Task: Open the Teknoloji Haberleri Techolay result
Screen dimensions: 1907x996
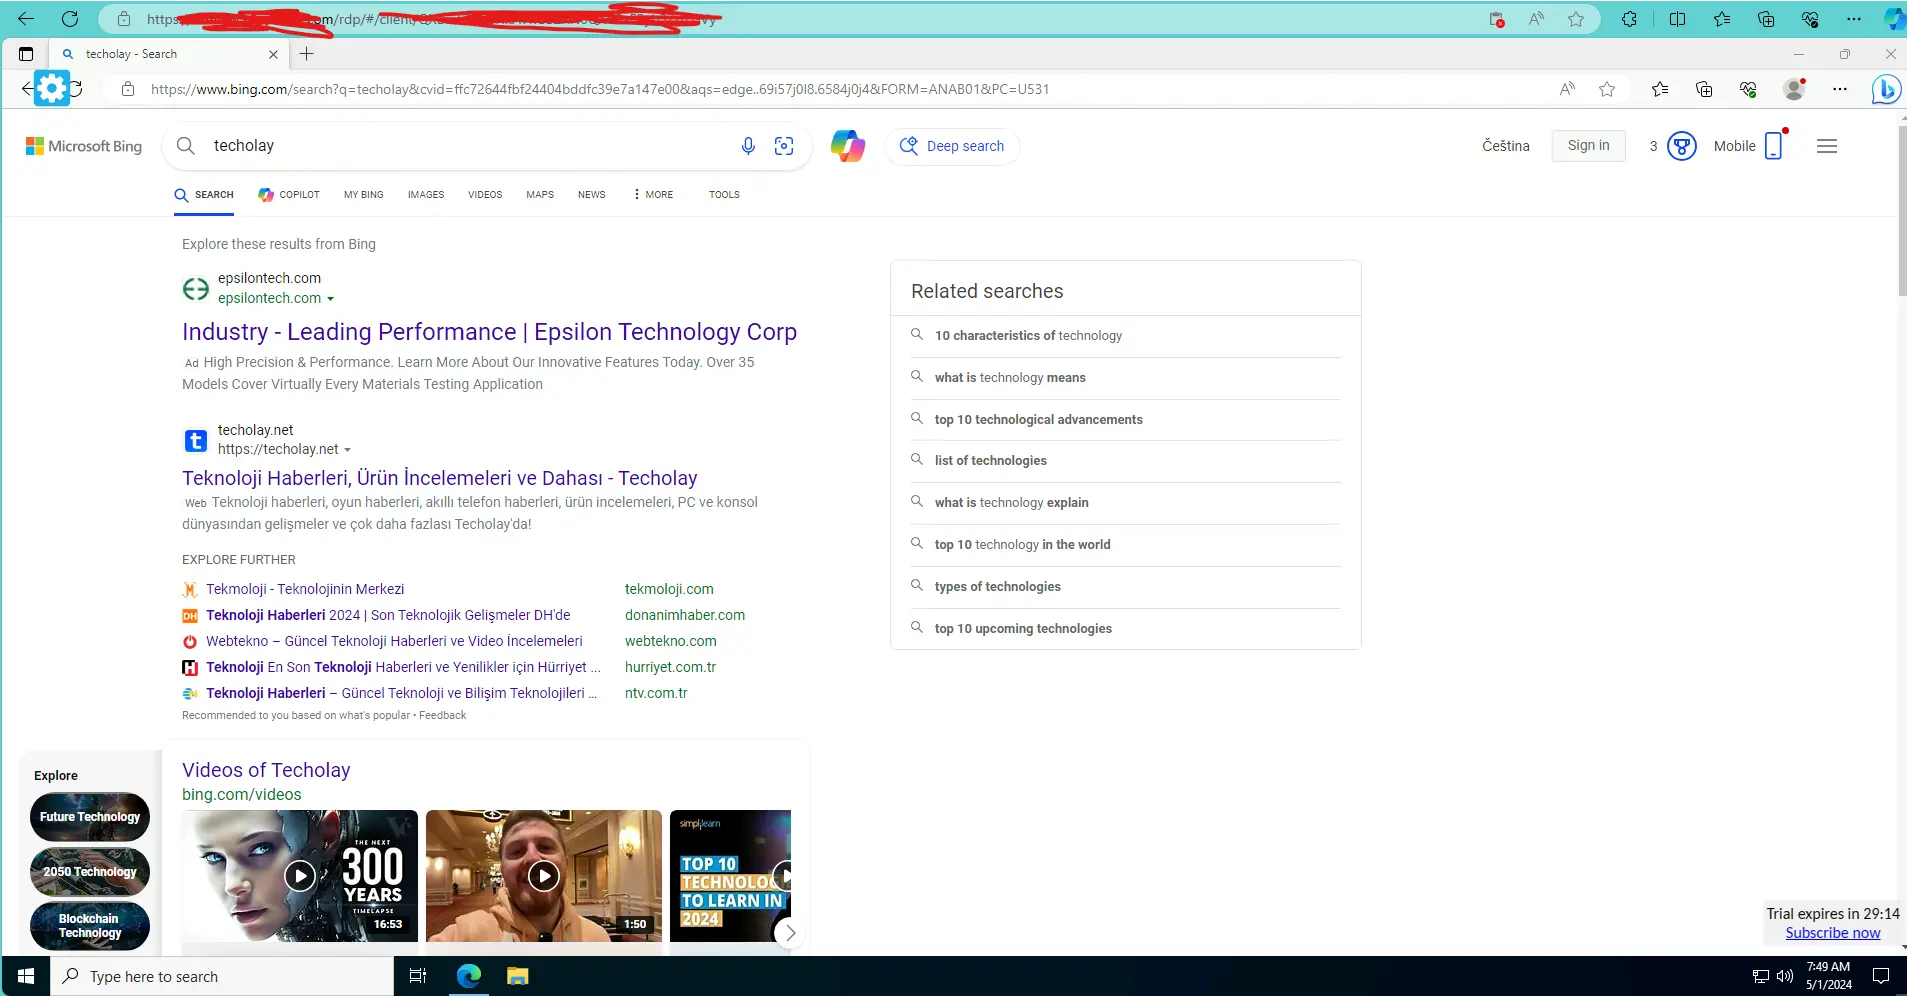Action: point(440,478)
